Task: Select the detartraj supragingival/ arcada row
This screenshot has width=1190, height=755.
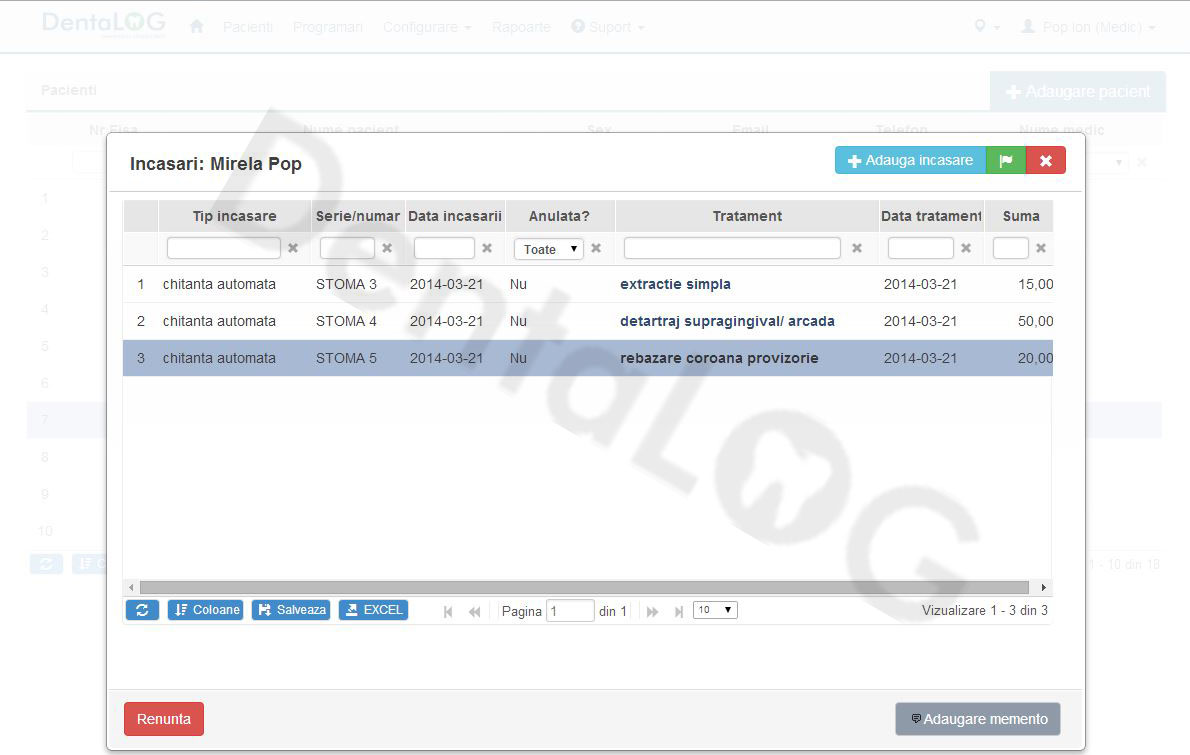Action: [587, 321]
